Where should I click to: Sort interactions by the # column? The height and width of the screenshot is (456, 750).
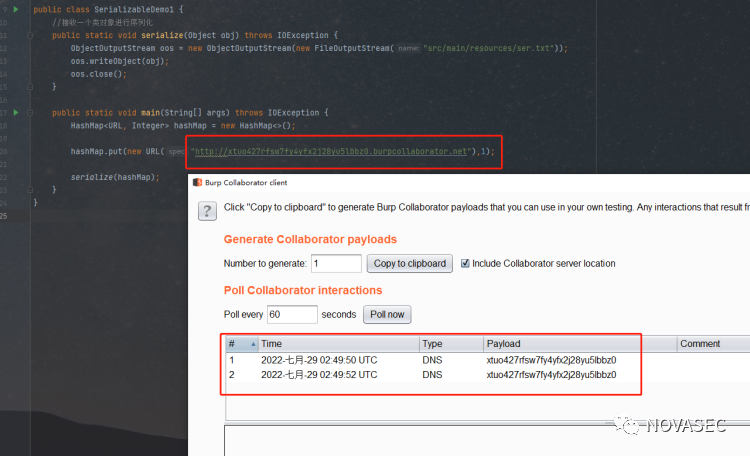pyautogui.click(x=242, y=344)
